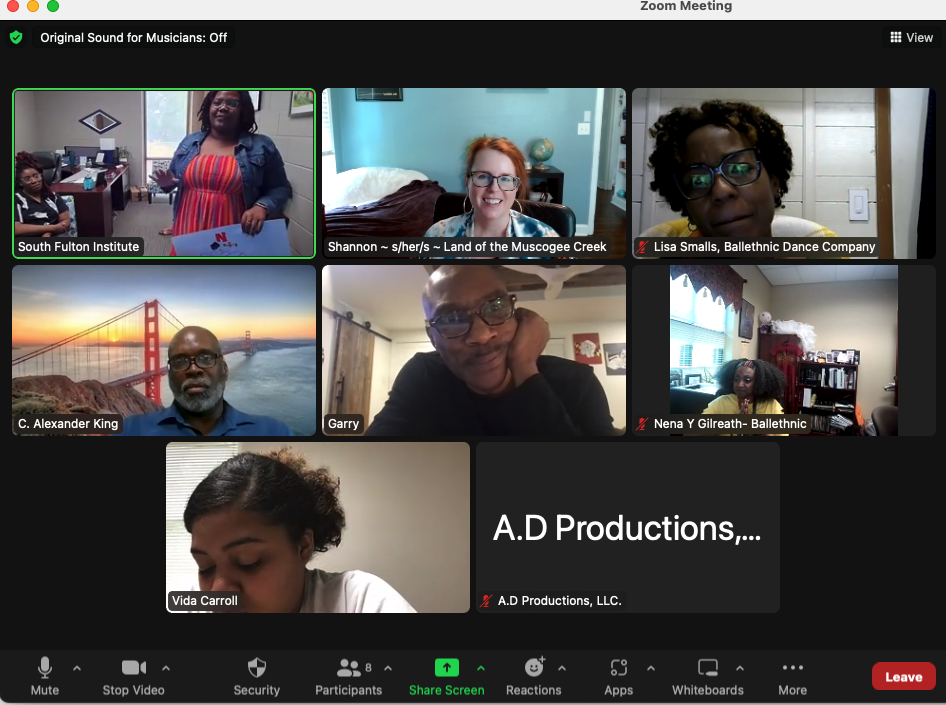Screen dimensions: 946x705
Task: Click the A.D Productions, LLC. name label
Action: 559,601
